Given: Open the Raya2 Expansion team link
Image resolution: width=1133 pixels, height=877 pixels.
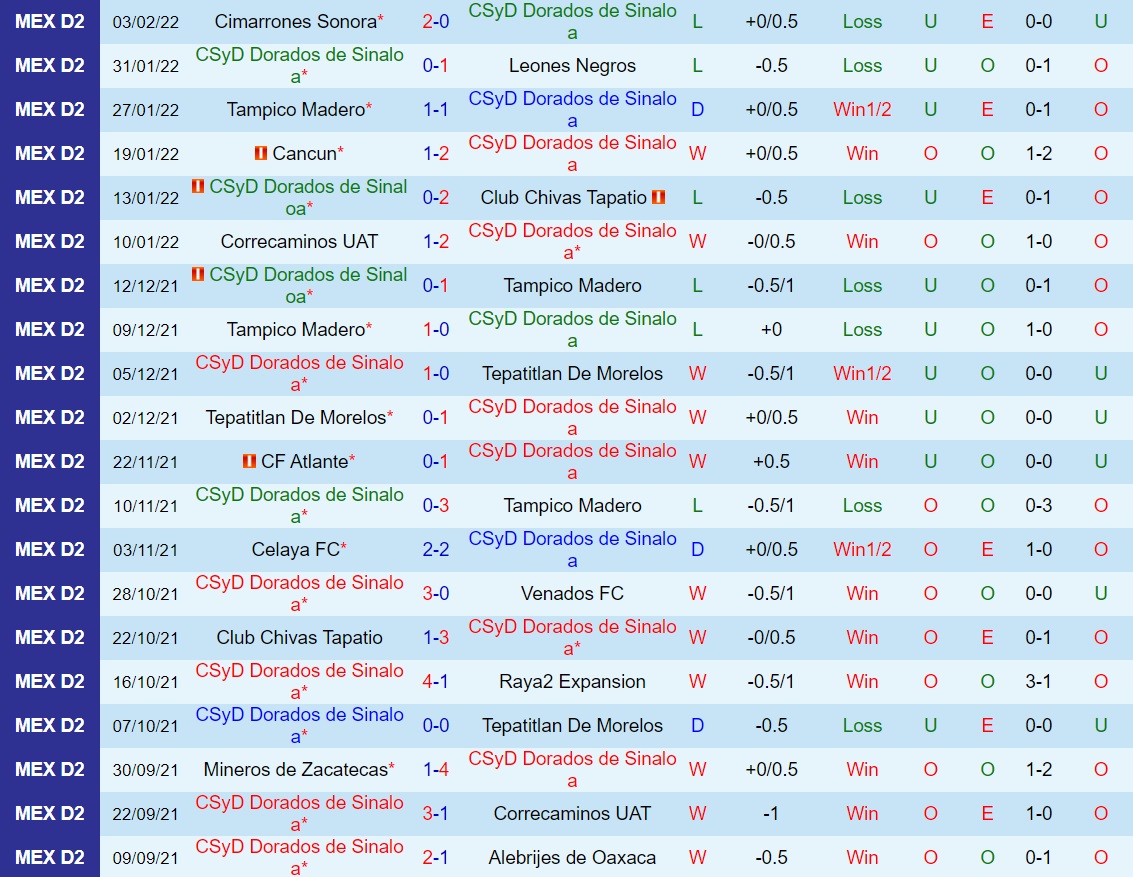Looking at the screenshot, I should (572, 682).
